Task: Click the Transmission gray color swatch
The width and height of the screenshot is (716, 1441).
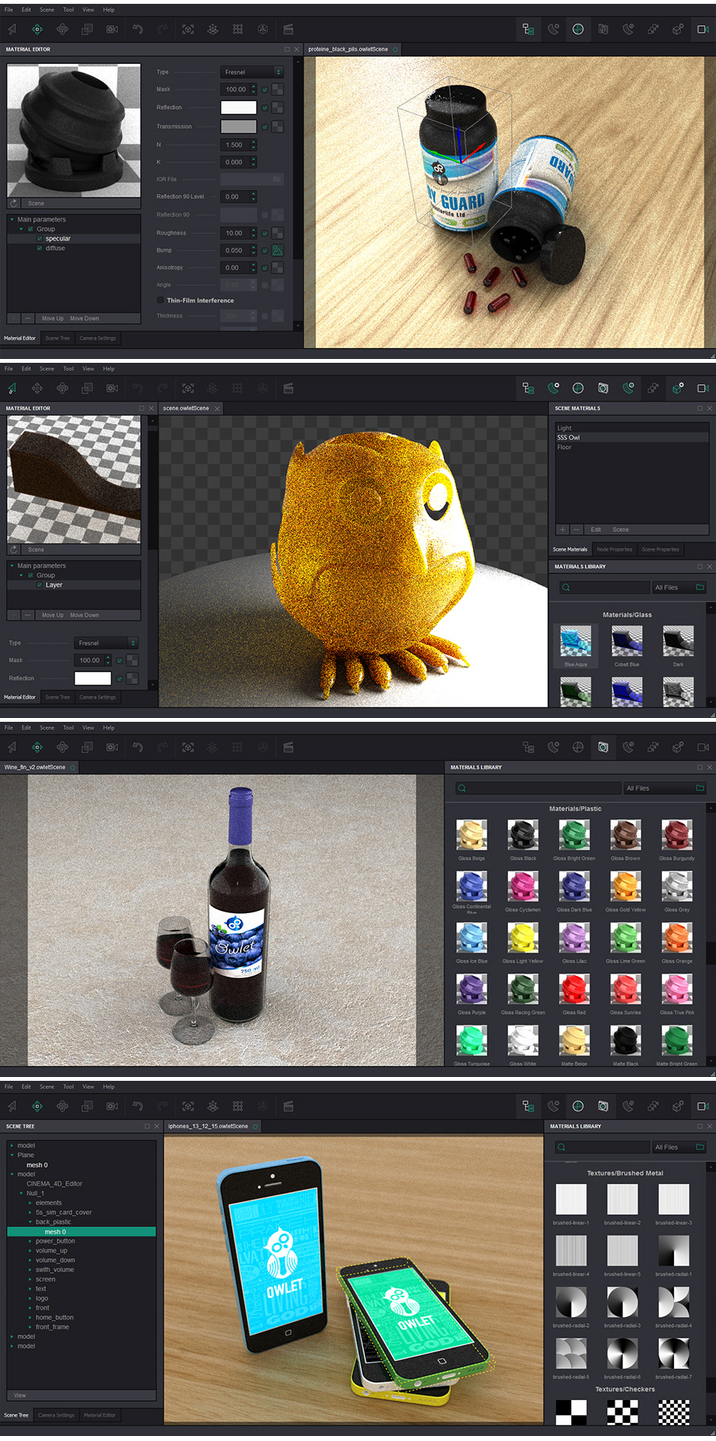Action: 238,127
